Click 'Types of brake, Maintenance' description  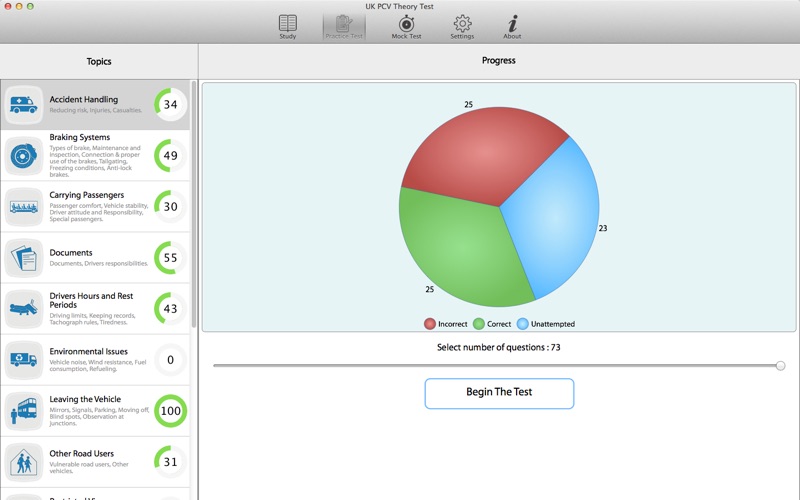(x=95, y=161)
